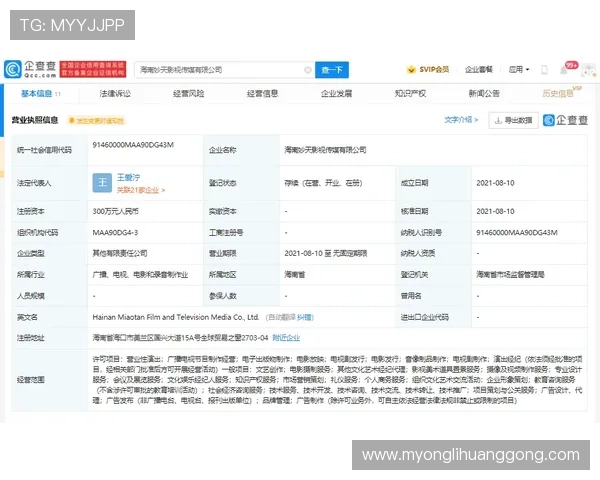
Task: Open the Qcc.com logo homepage
Action: 30,70
